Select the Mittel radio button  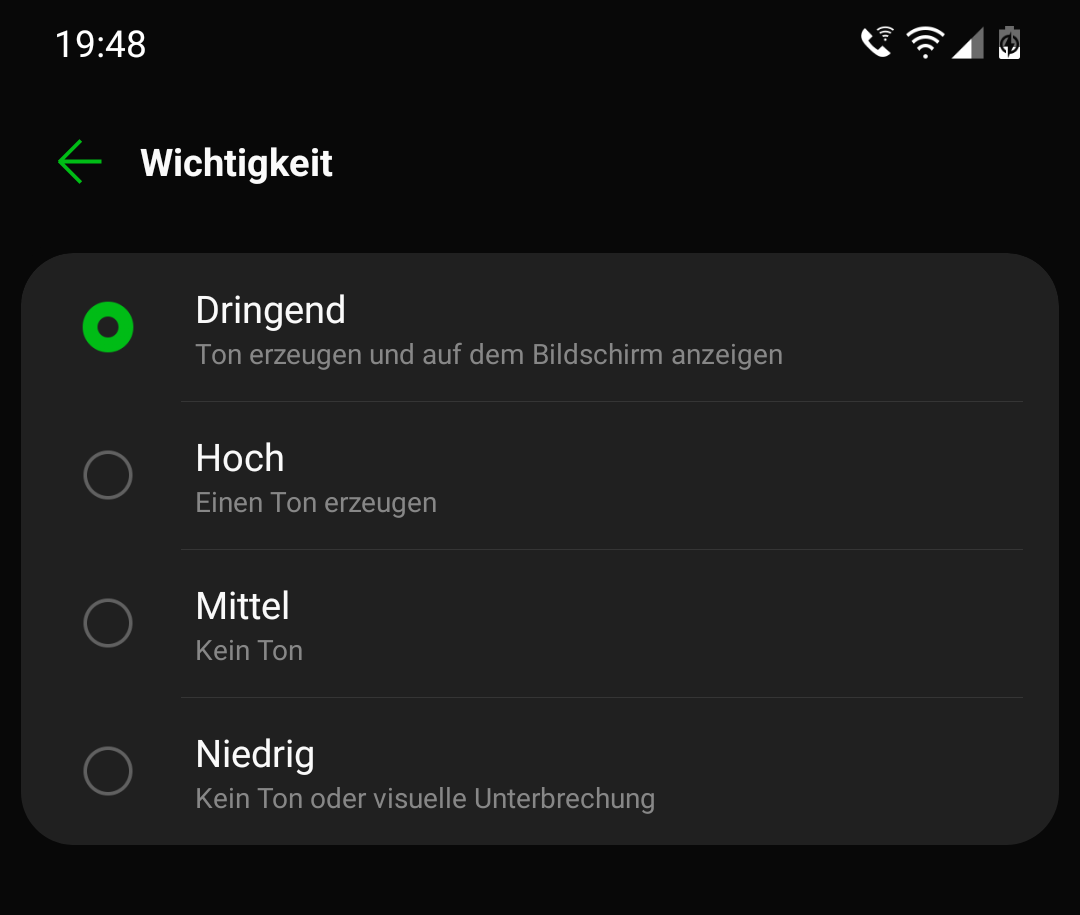pyautogui.click(x=108, y=623)
